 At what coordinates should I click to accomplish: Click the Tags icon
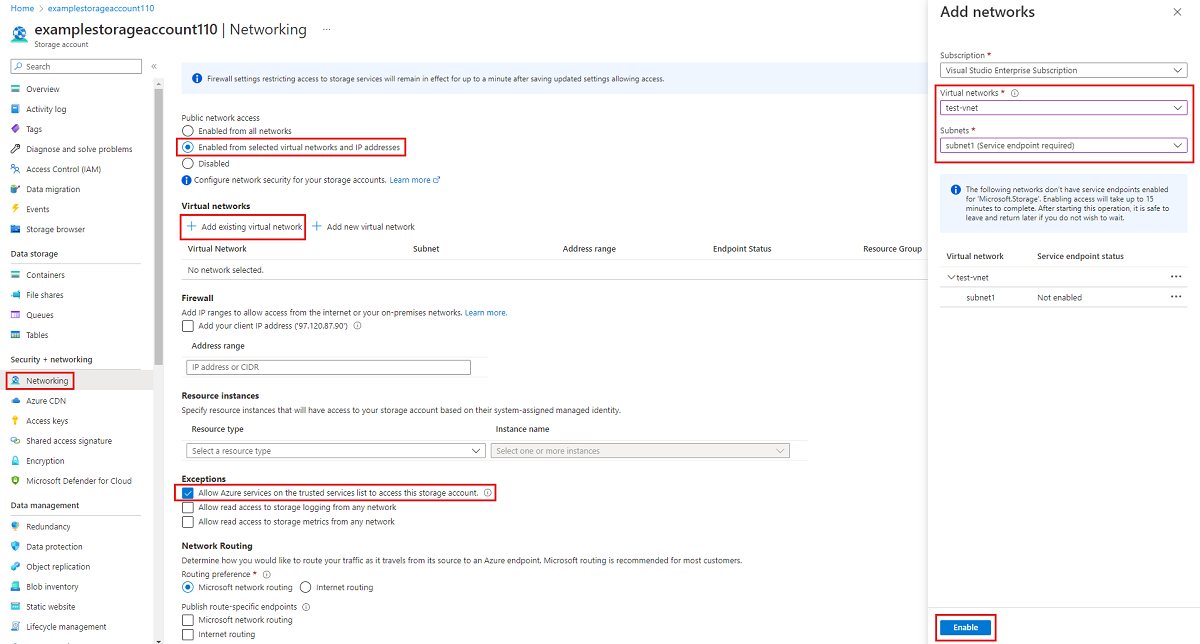coord(15,129)
